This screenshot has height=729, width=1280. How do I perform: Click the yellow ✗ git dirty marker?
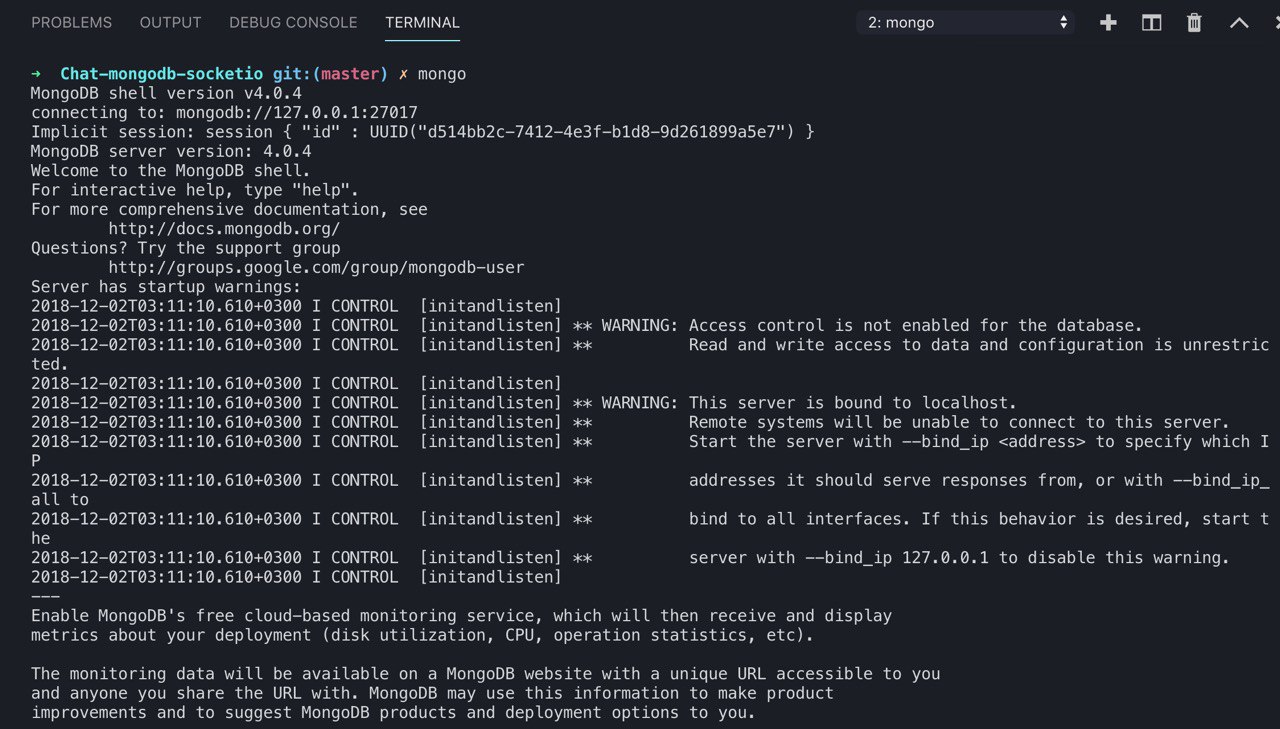[x=403, y=74]
